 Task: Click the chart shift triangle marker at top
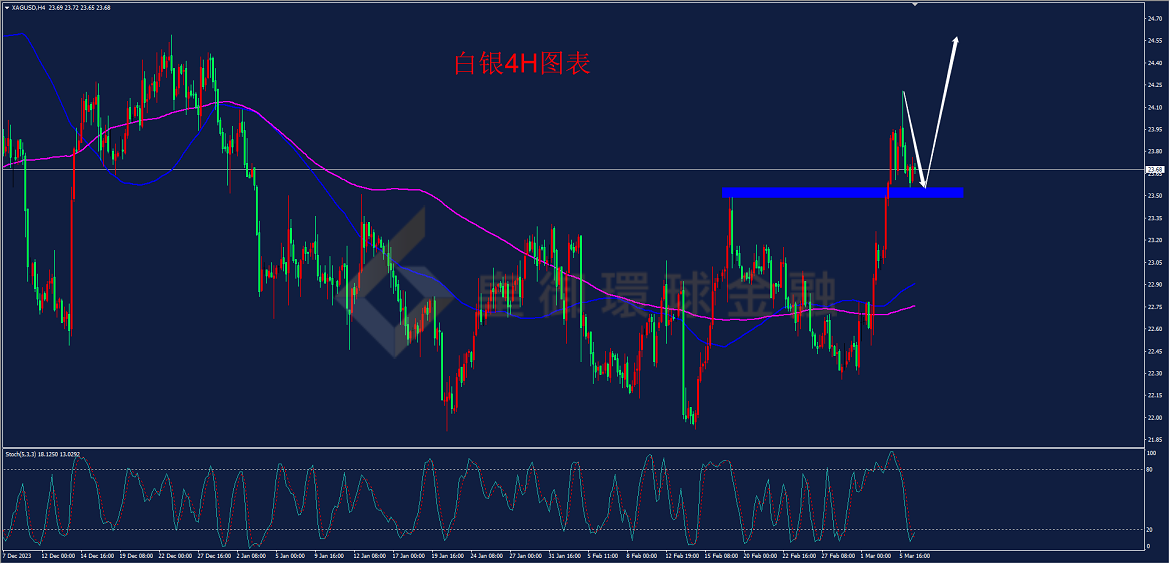[x=916, y=4]
